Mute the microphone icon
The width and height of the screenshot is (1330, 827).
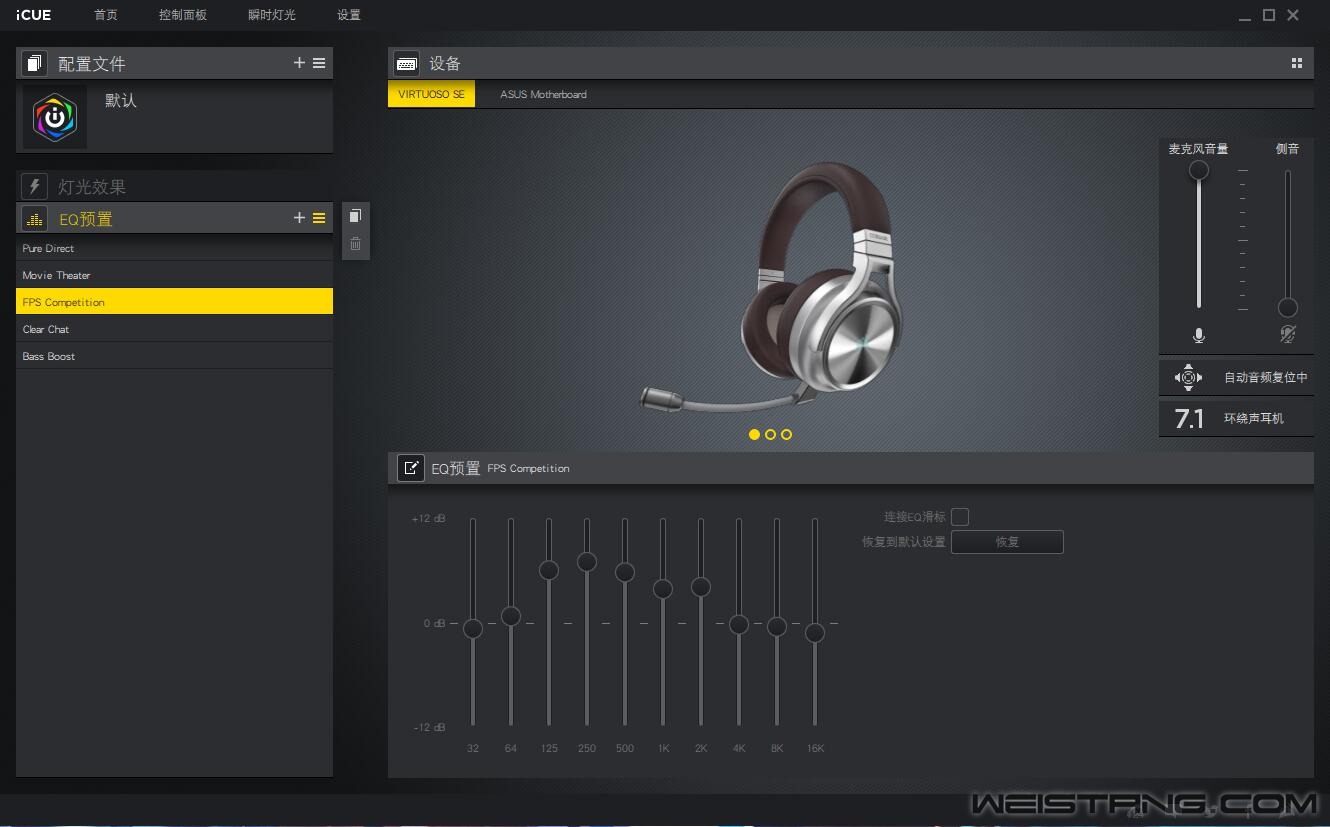coord(1199,336)
